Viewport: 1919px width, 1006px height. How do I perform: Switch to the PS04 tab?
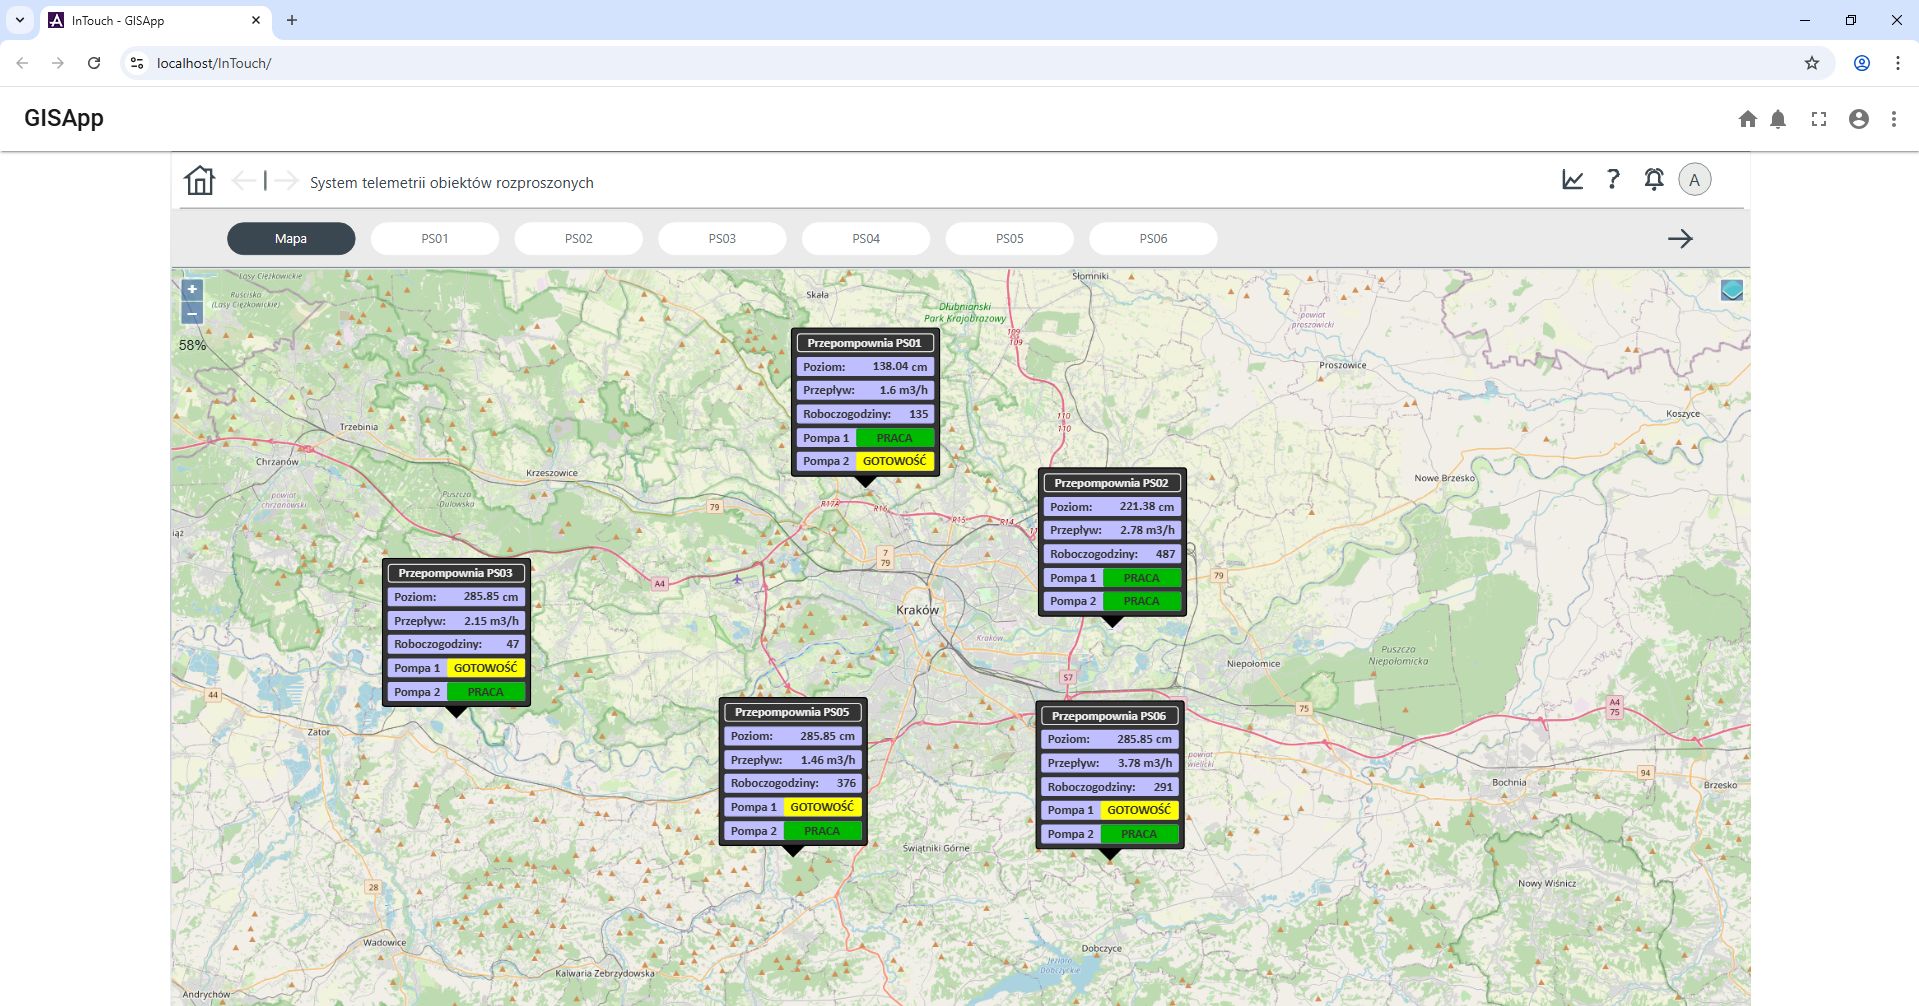coord(865,239)
